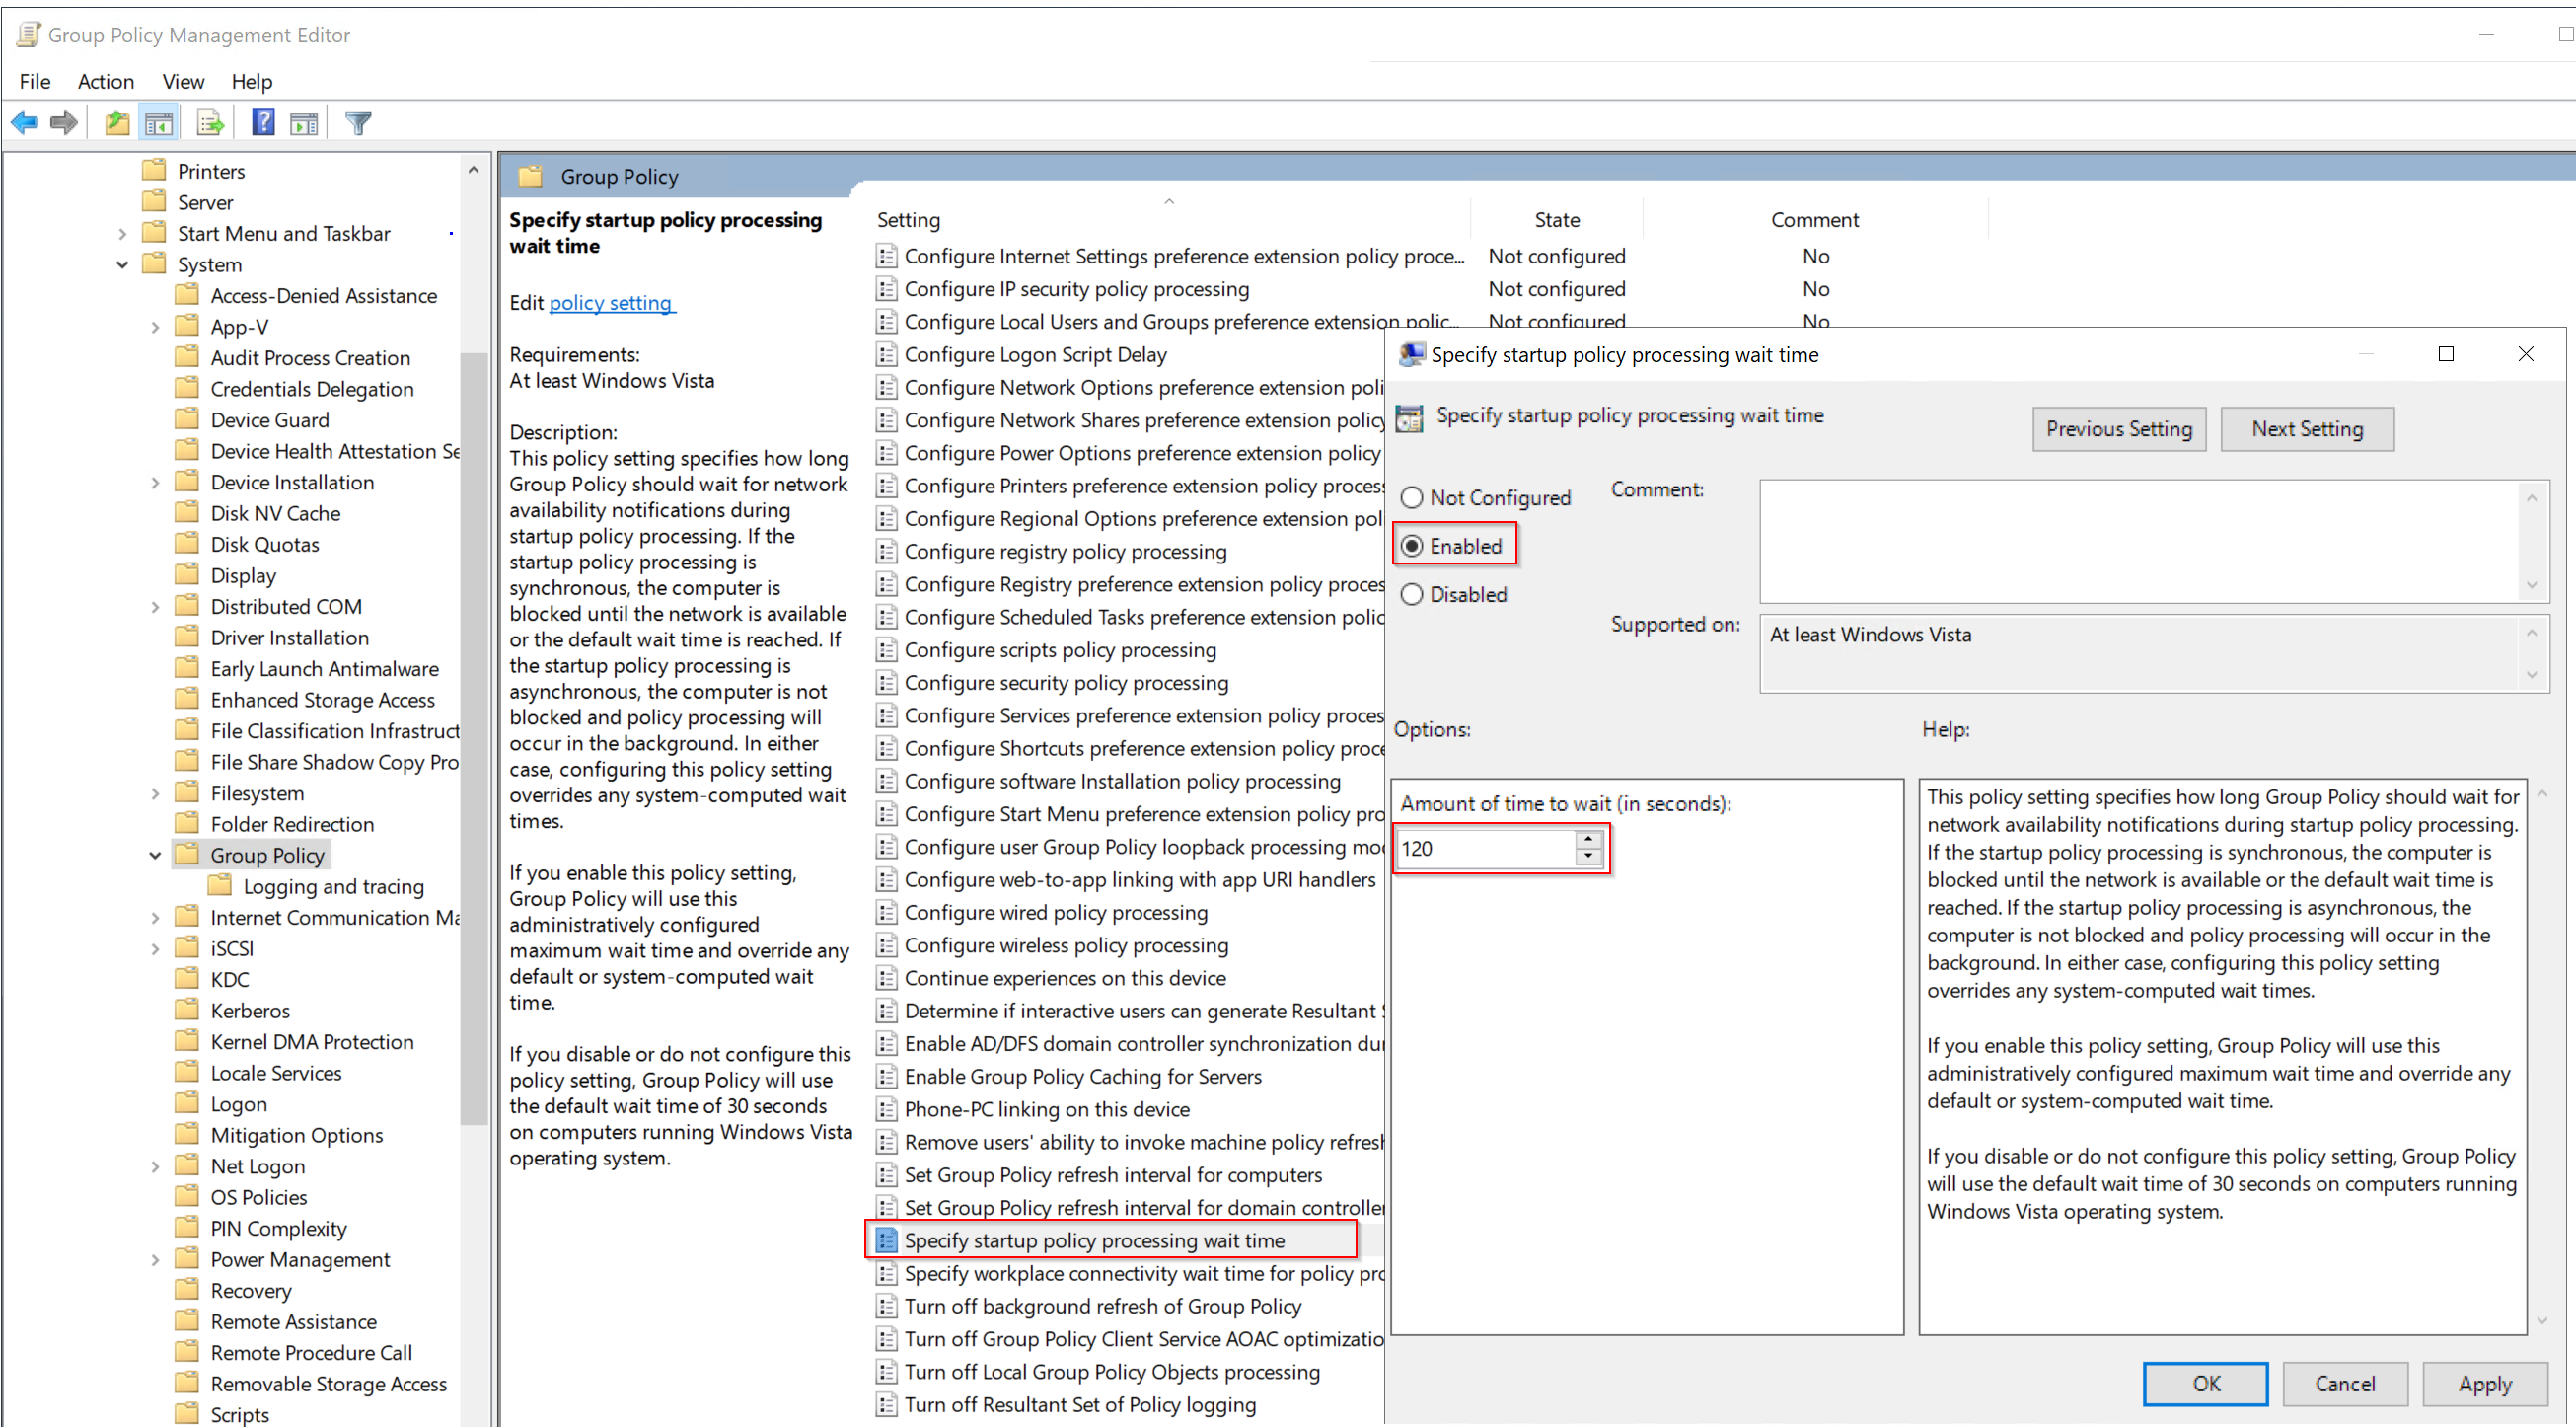Expand the Net Logon tree node
The width and height of the screenshot is (2576, 1427).
(155, 1166)
